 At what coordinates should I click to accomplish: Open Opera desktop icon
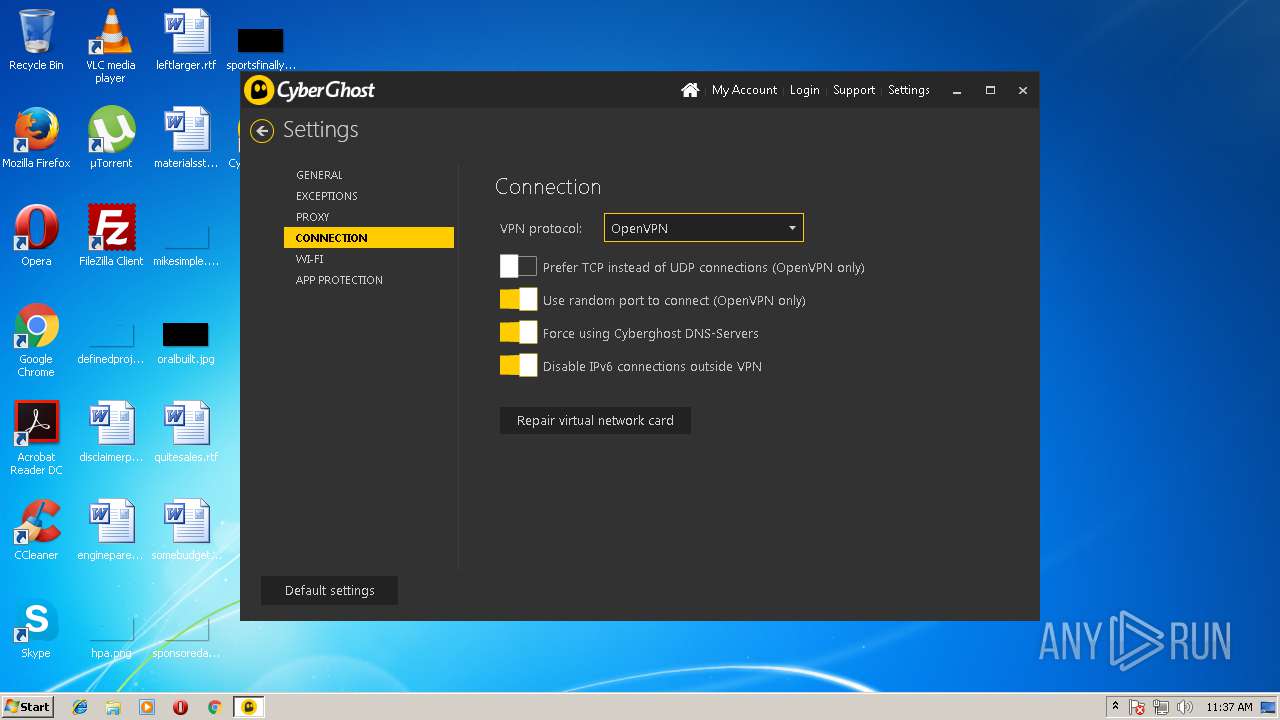[x=36, y=236]
